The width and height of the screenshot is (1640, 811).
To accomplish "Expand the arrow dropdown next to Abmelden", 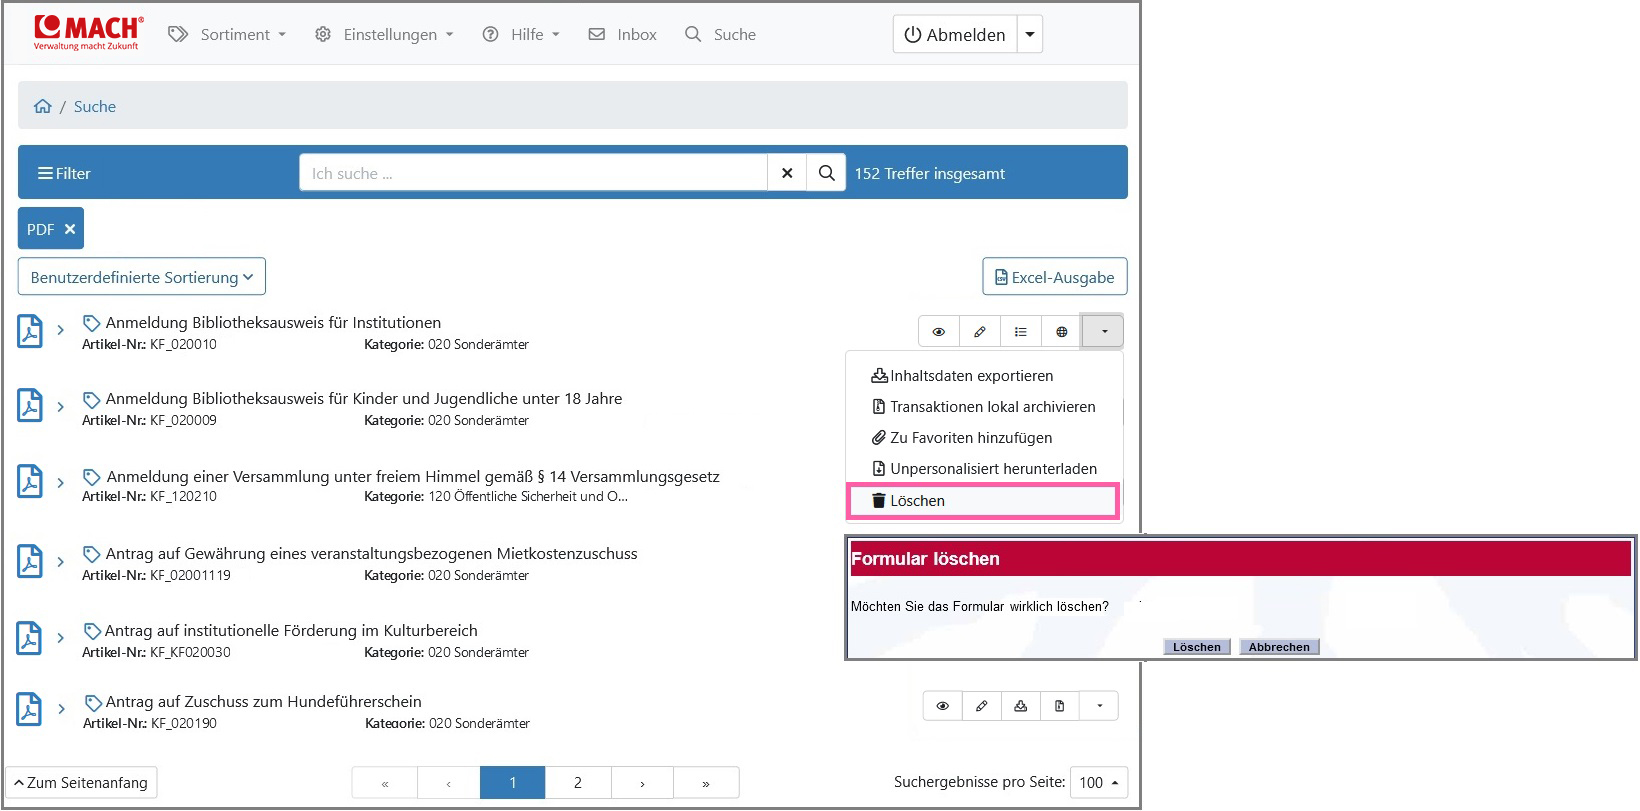I will pyautogui.click(x=1030, y=34).
